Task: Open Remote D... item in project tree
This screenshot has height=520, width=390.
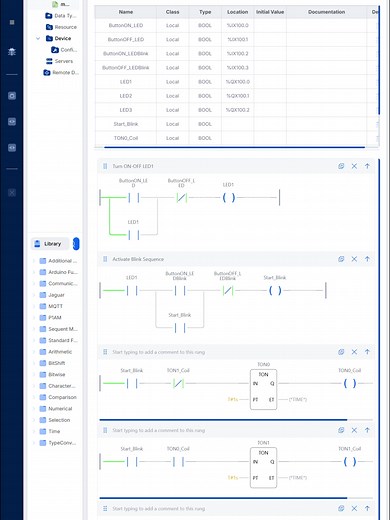Action: click(61, 72)
